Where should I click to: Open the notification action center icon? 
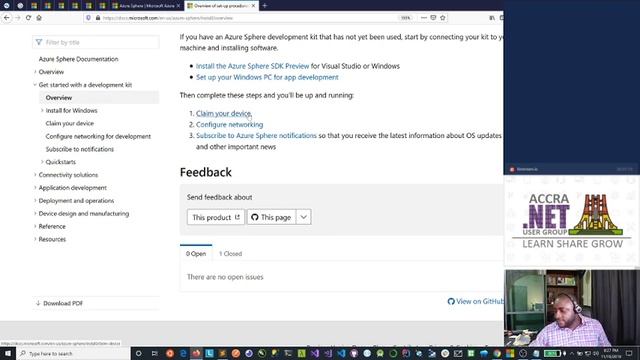click(x=629, y=353)
